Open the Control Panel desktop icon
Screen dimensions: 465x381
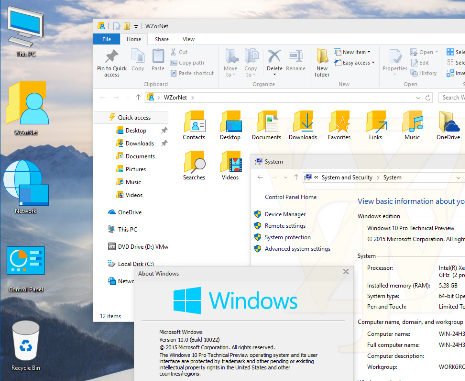point(26,269)
